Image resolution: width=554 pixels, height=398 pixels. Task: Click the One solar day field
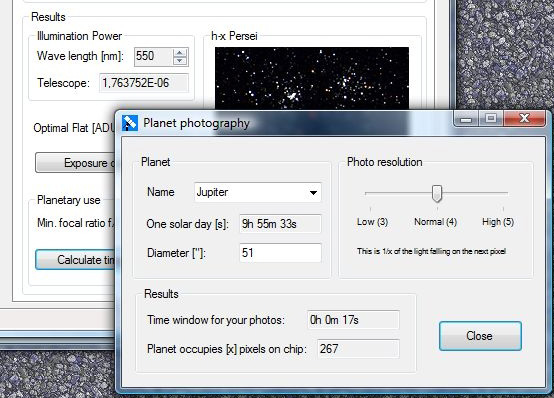[x=280, y=224]
